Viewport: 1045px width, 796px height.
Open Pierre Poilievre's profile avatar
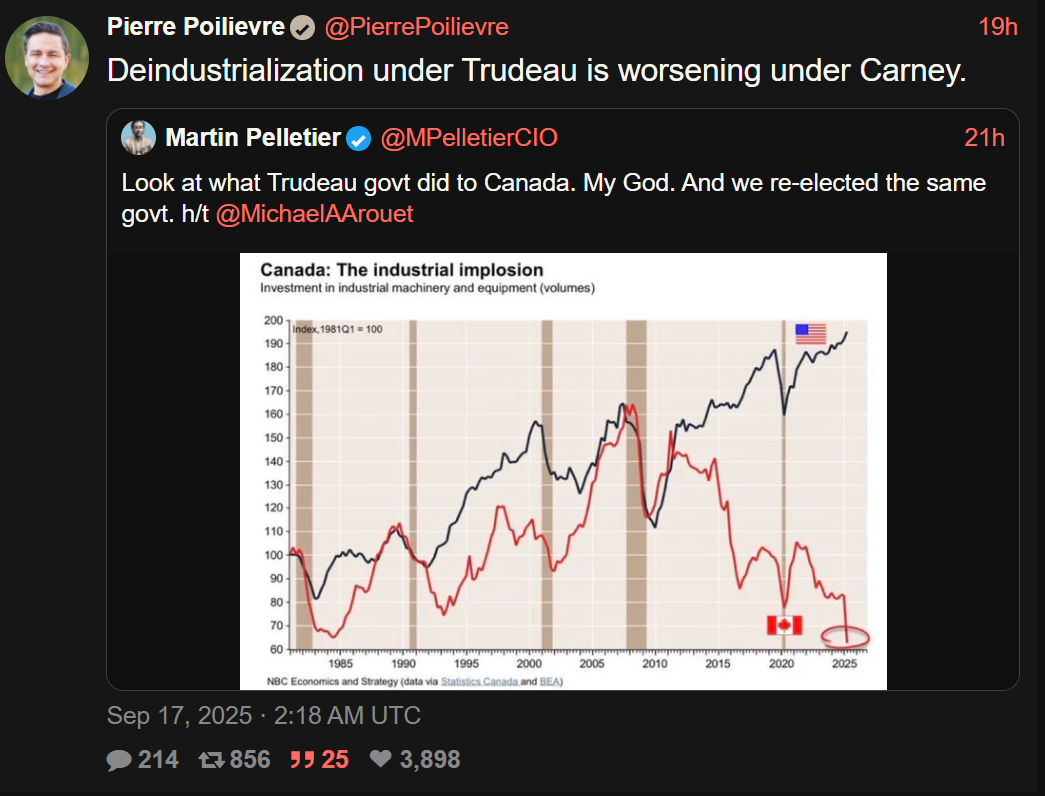click(x=47, y=56)
